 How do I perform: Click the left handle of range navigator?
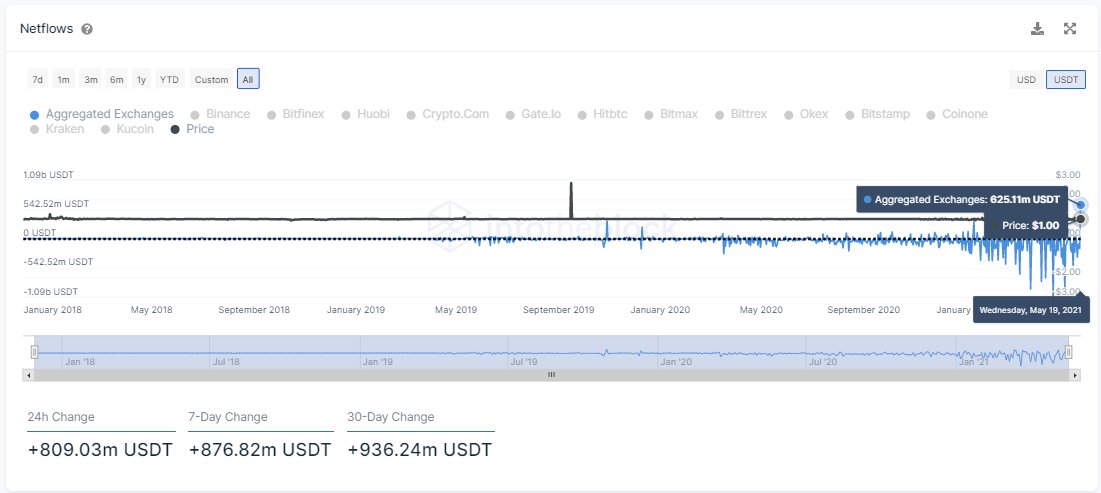34,352
